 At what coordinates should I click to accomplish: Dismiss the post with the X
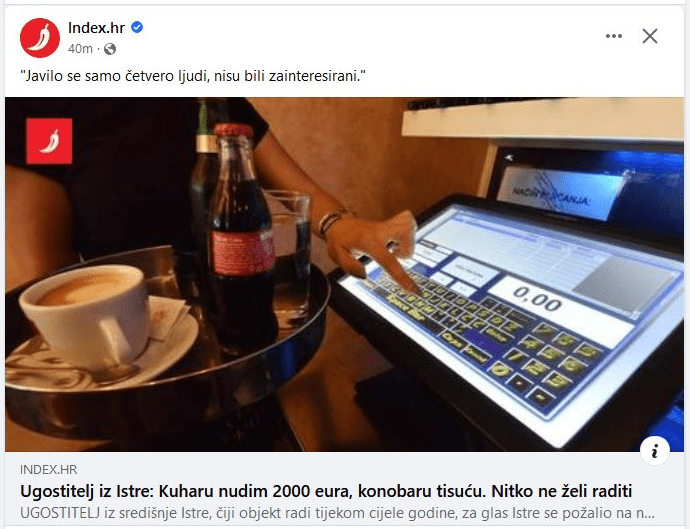650,36
